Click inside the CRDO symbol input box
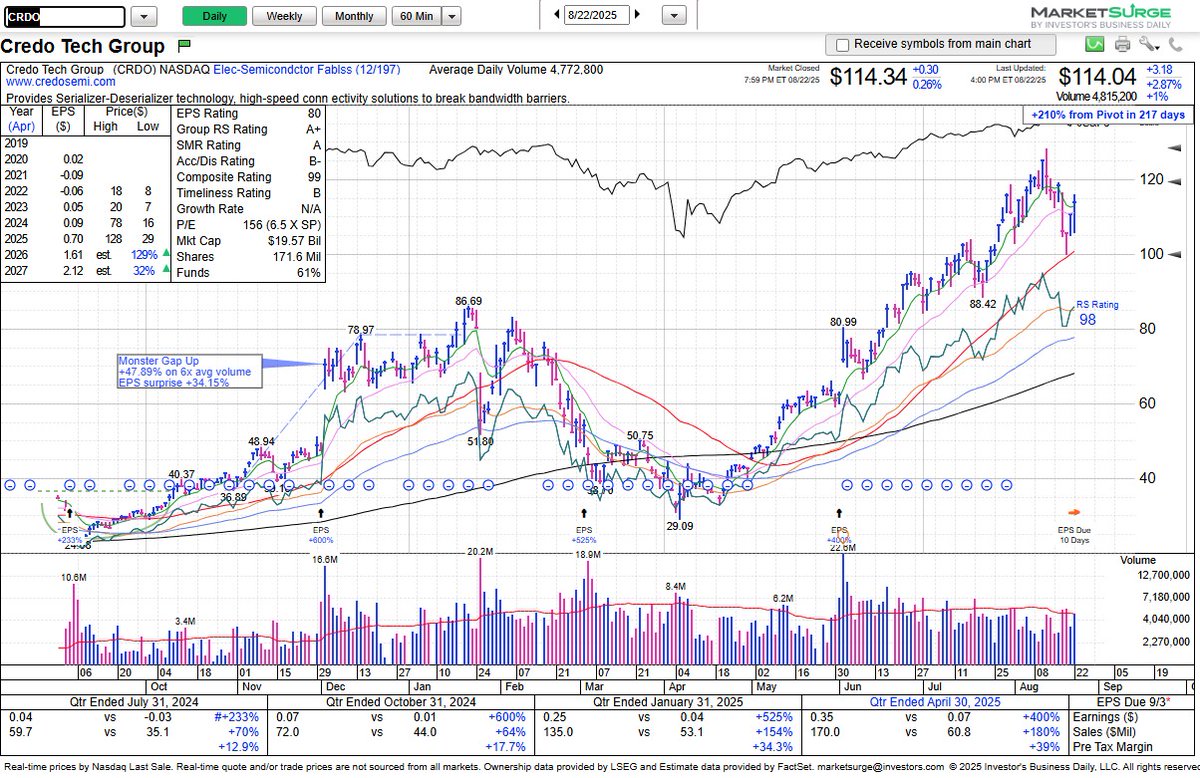The height and width of the screenshot is (778, 1200). coord(65,17)
